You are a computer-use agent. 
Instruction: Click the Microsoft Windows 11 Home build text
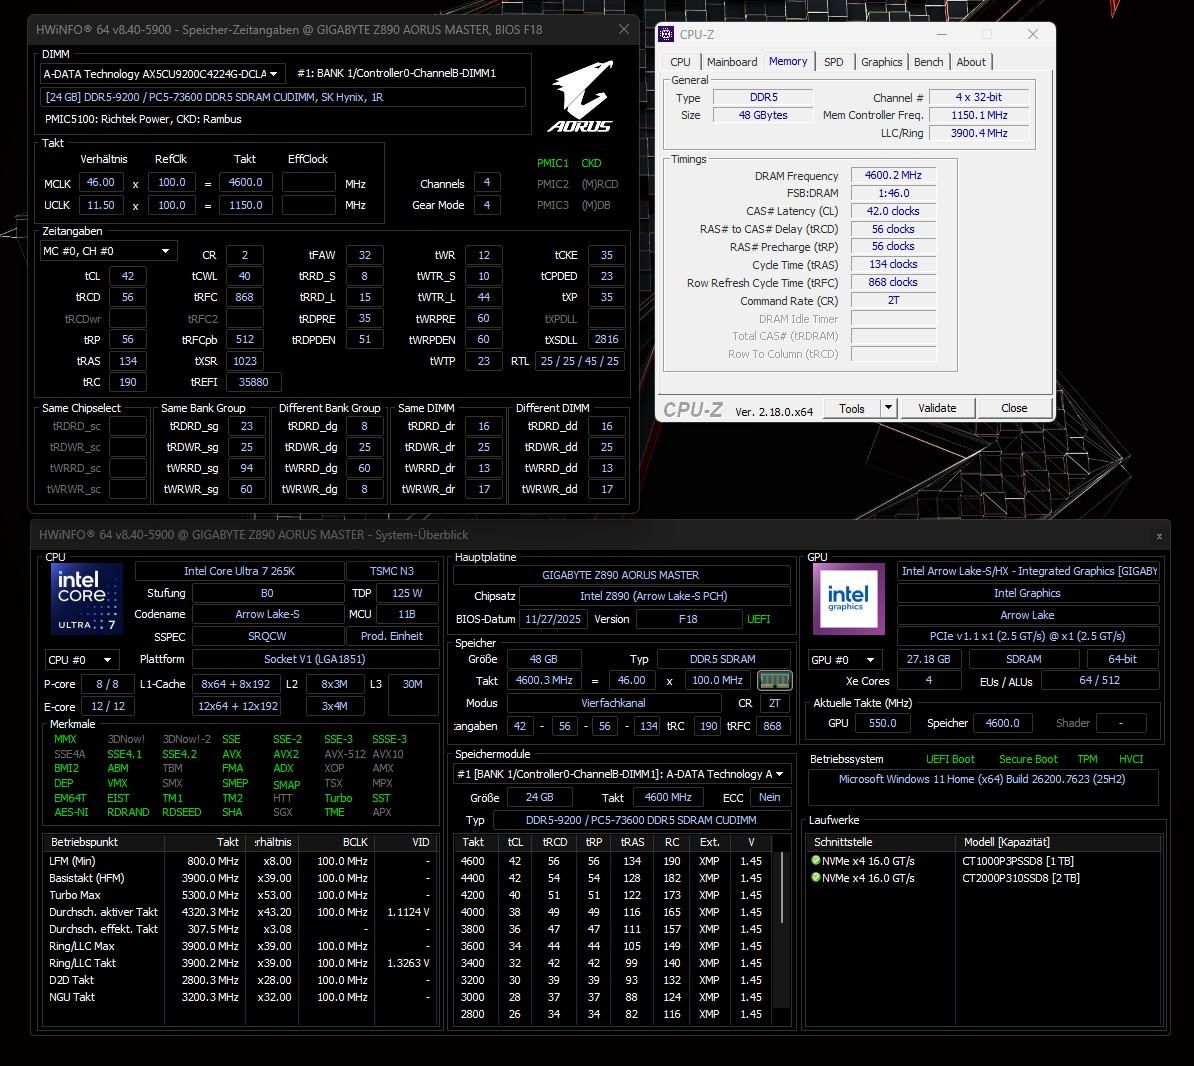[982, 779]
